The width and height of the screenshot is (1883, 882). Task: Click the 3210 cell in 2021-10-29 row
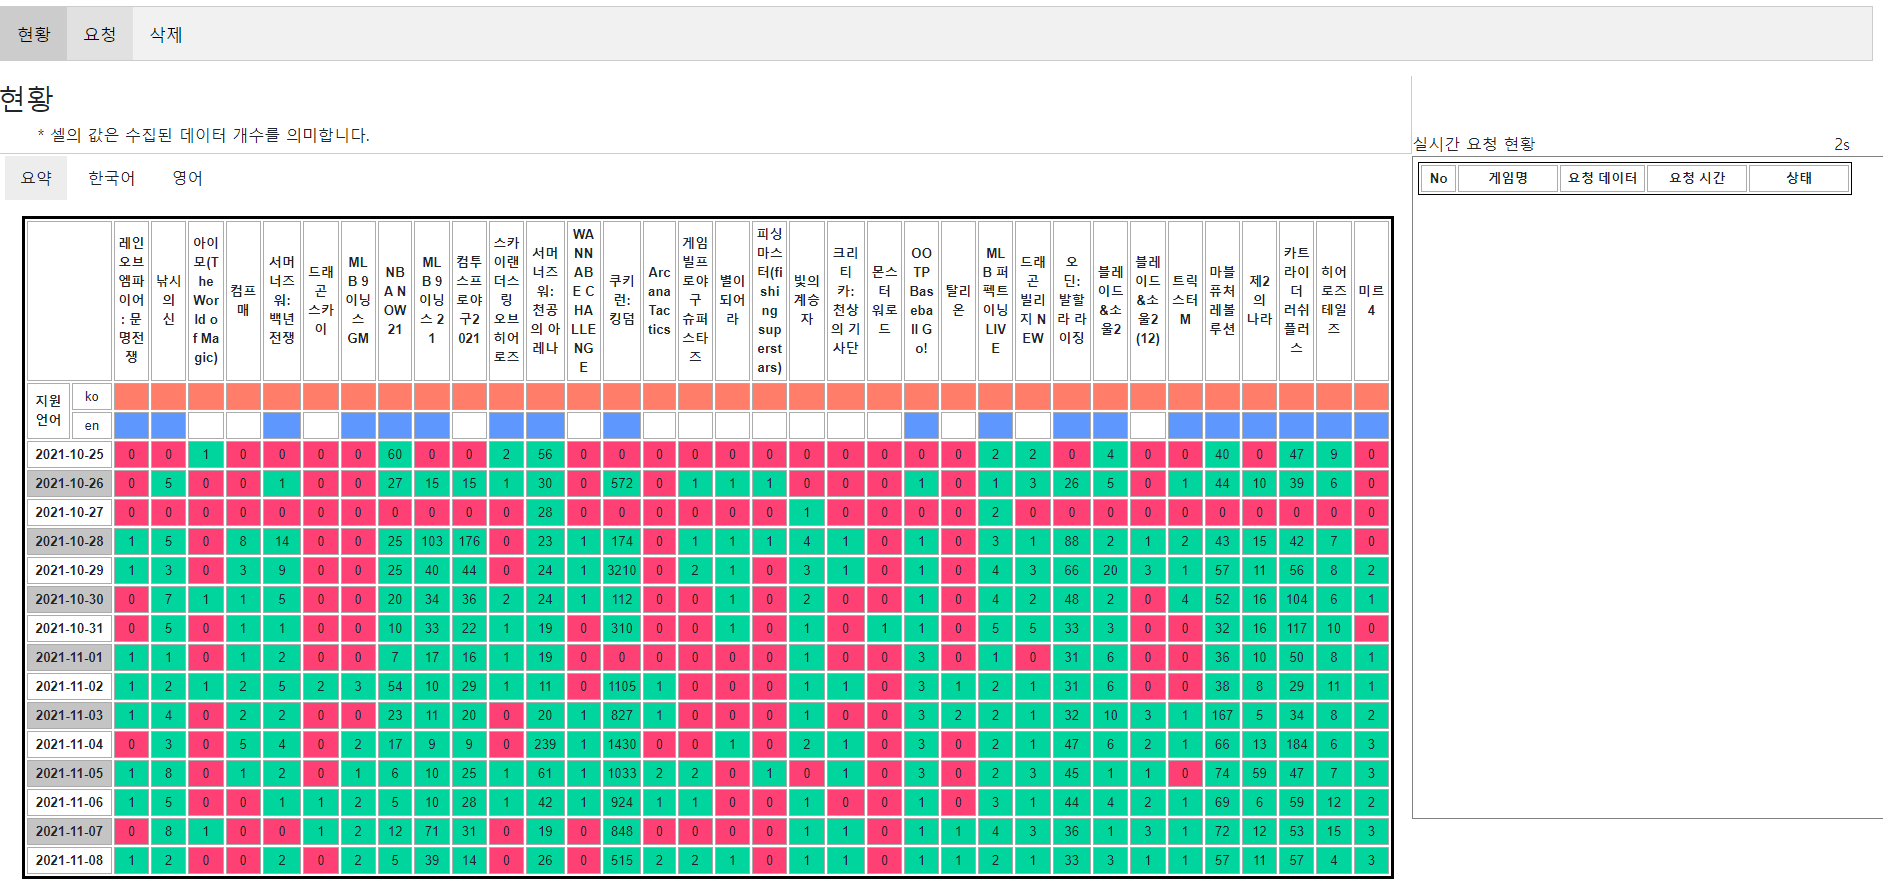622,570
